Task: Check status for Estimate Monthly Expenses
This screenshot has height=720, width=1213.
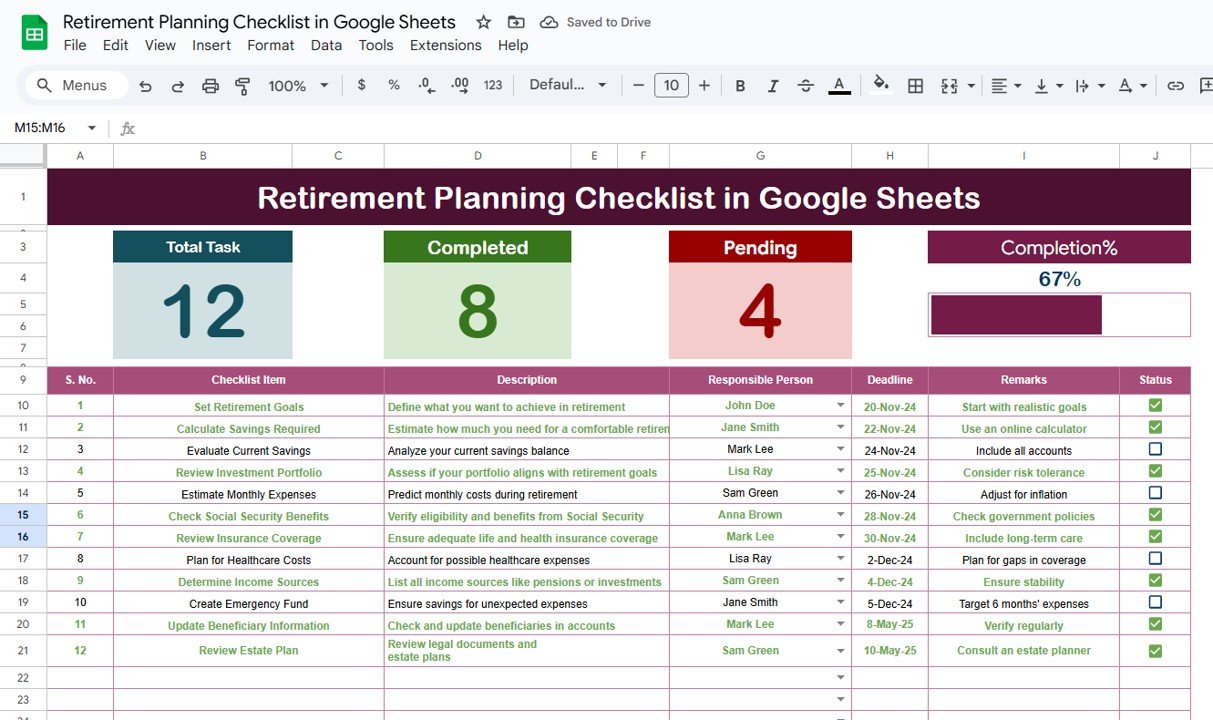Action: coord(1155,494)
